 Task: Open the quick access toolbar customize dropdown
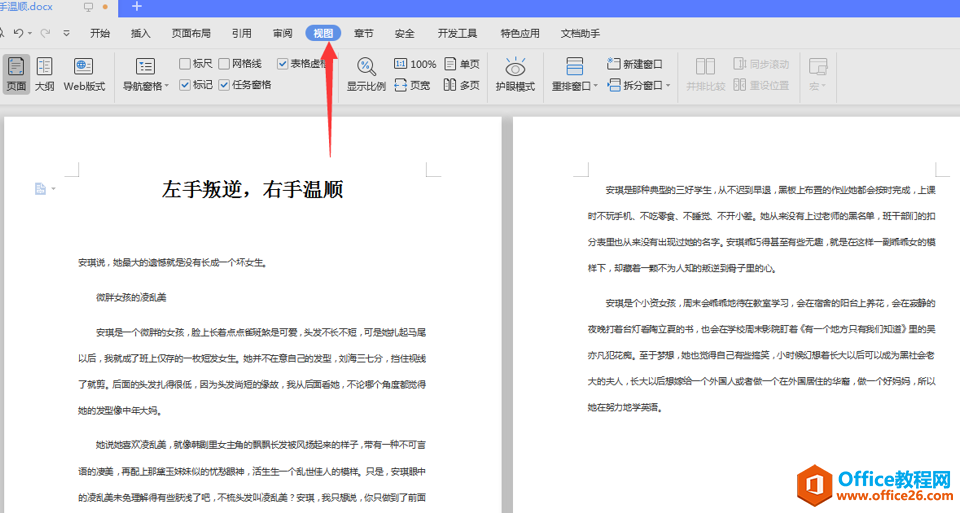[66, 34]
